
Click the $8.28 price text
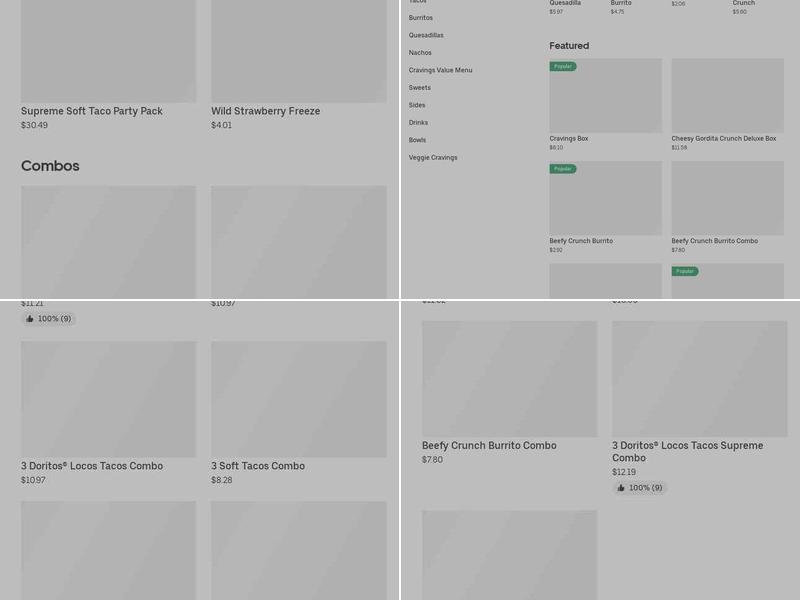(222, 480)
